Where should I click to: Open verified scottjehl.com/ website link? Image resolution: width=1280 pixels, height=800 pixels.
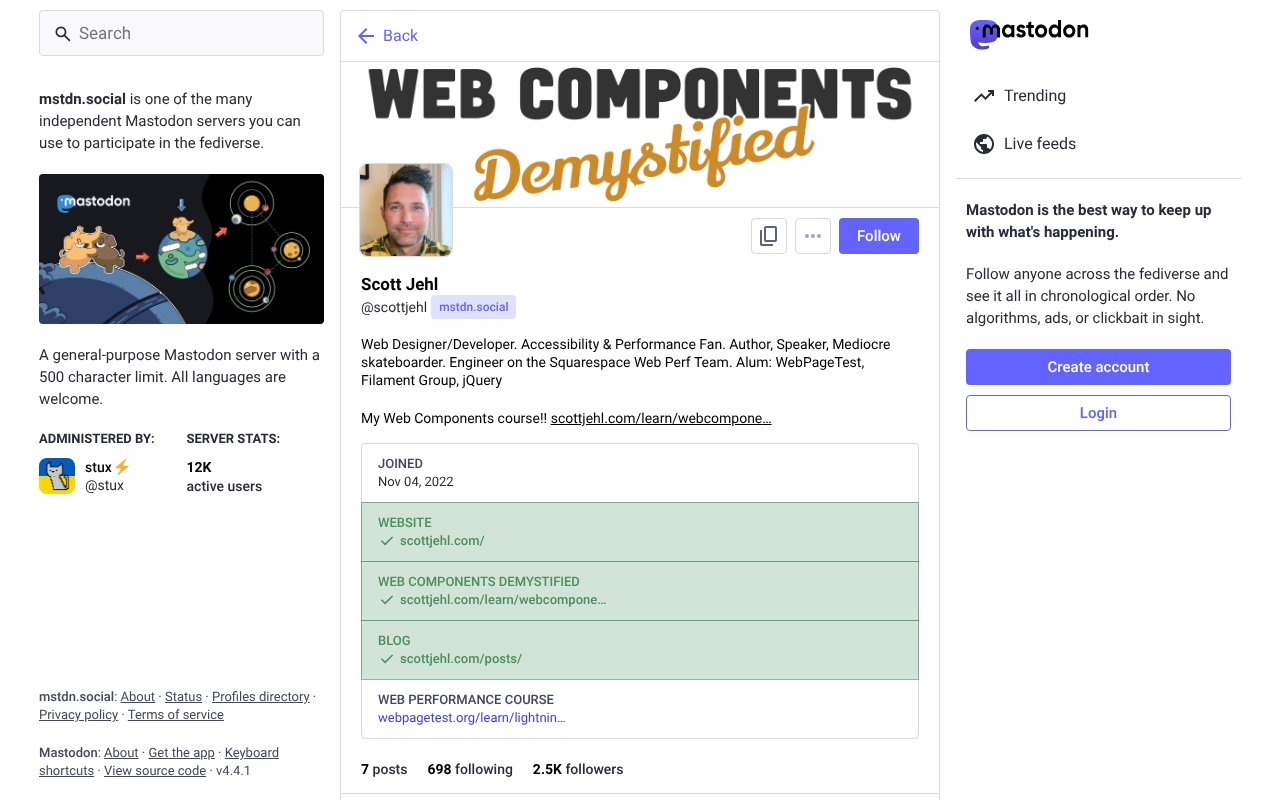point(442,541)
